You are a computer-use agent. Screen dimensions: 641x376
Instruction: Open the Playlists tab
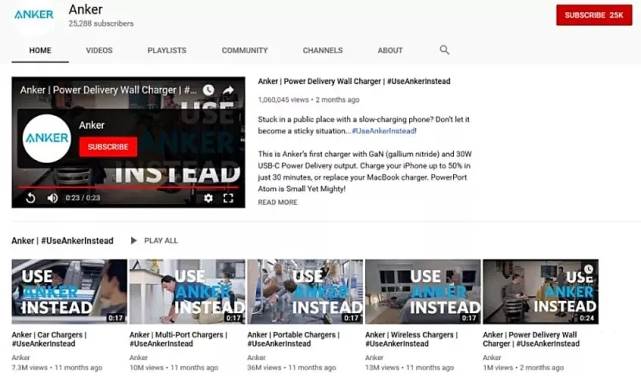coord(167,51)
